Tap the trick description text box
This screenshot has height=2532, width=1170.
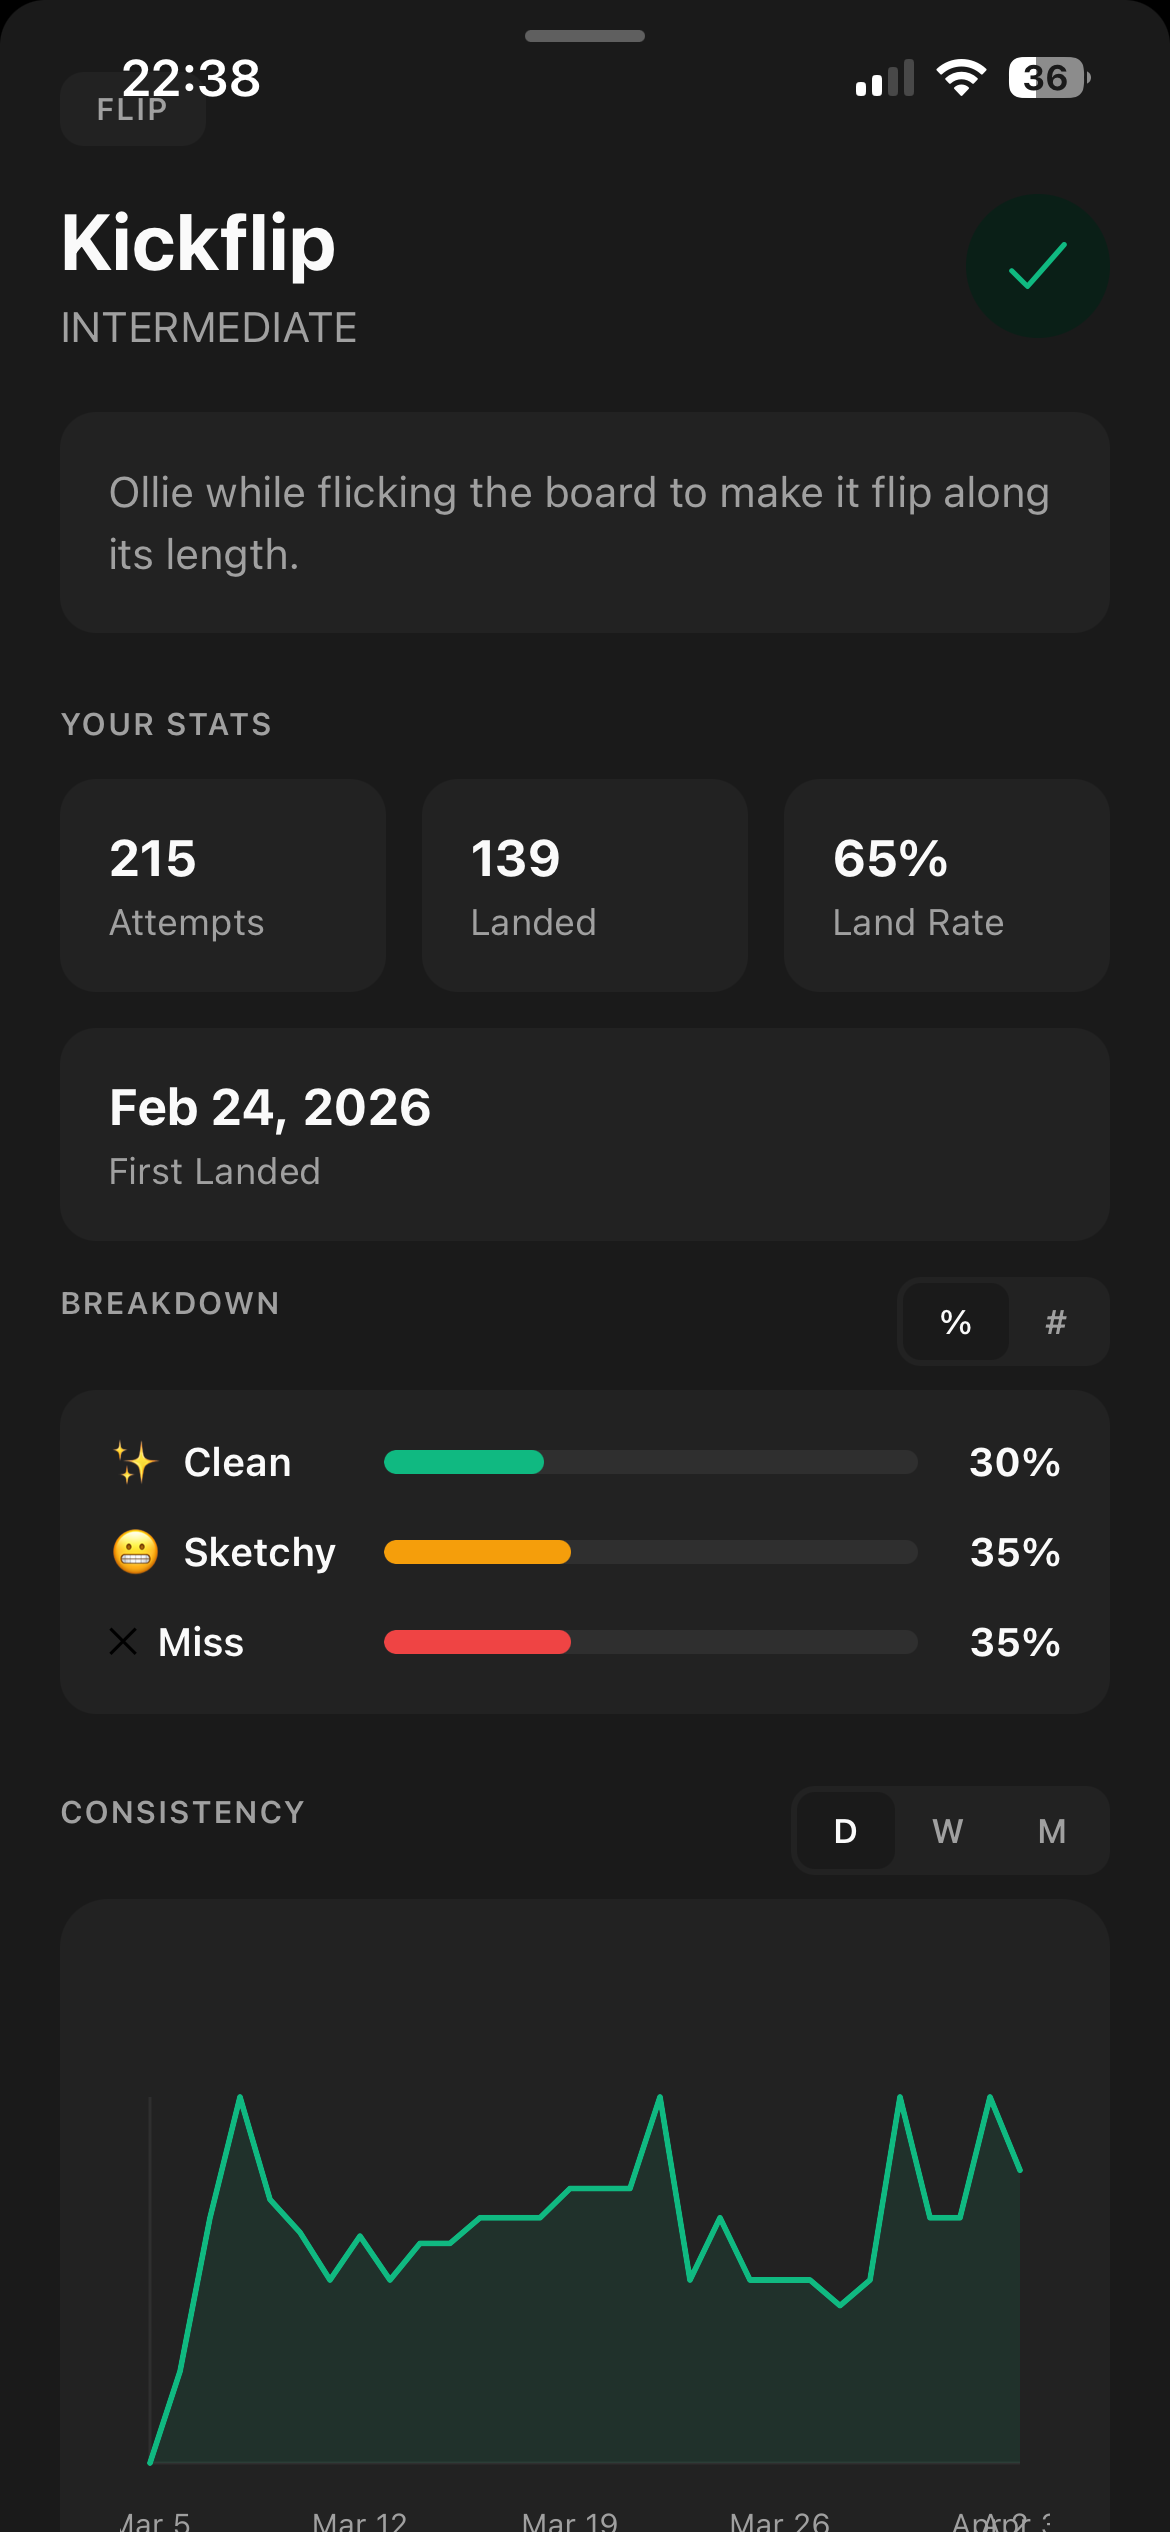pos(584,521)
